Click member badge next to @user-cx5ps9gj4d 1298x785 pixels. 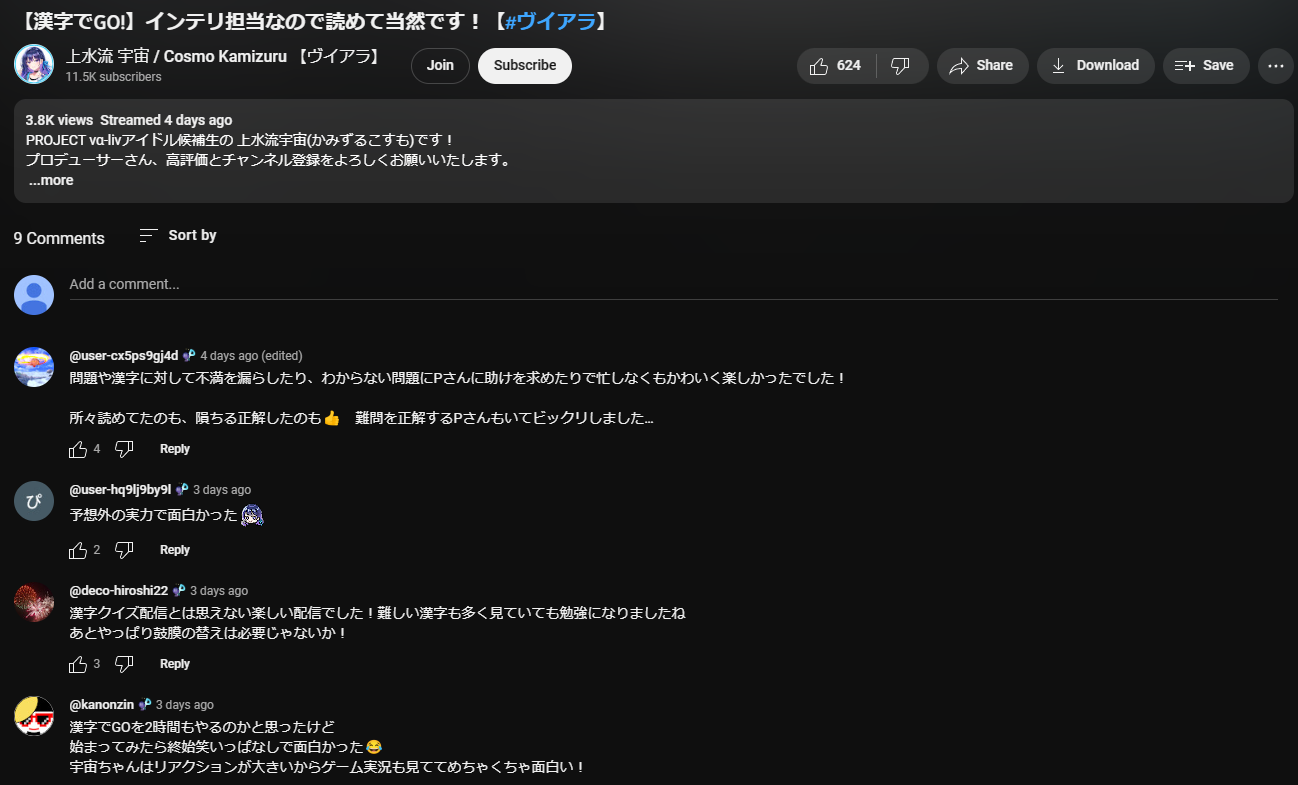[189, 356]
